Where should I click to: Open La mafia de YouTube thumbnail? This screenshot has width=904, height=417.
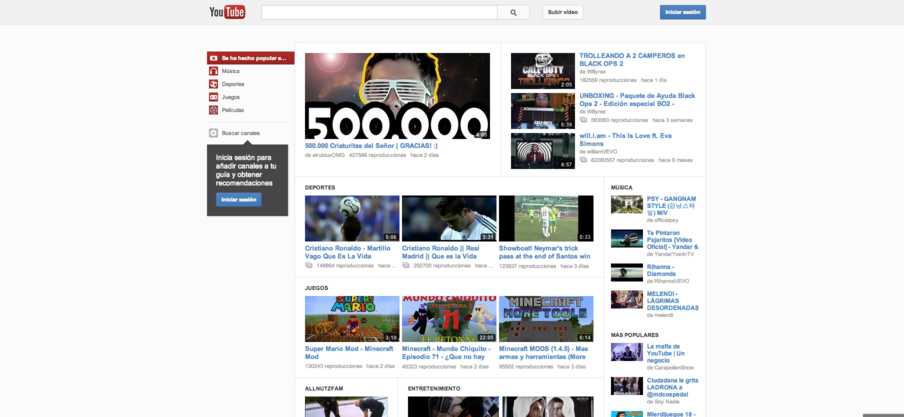(627, 352)
